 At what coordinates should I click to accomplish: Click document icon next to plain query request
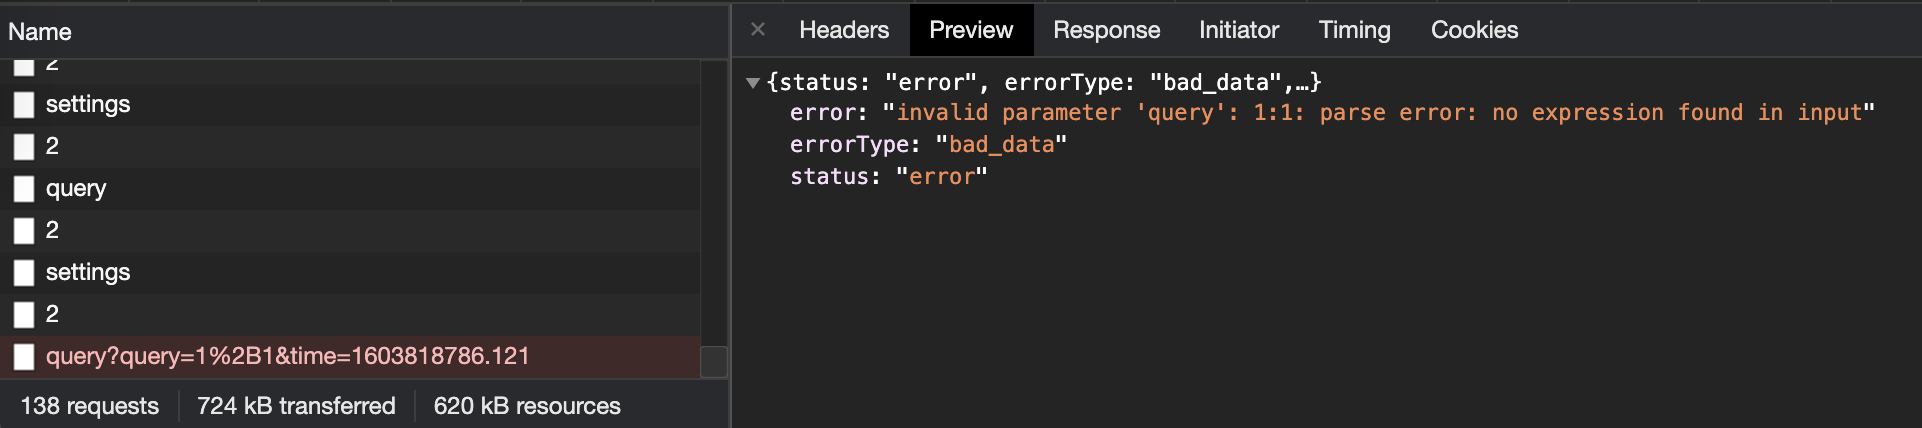24,189
